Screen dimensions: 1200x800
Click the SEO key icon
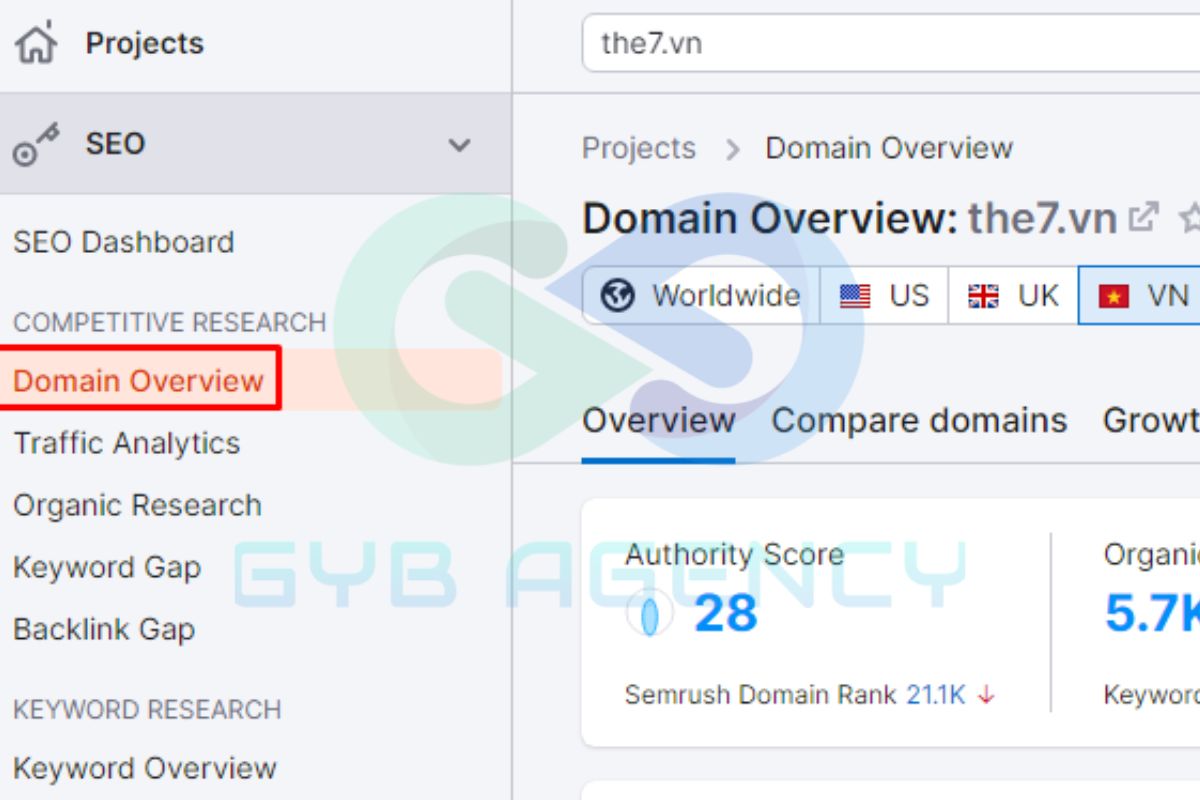[36, 144]
